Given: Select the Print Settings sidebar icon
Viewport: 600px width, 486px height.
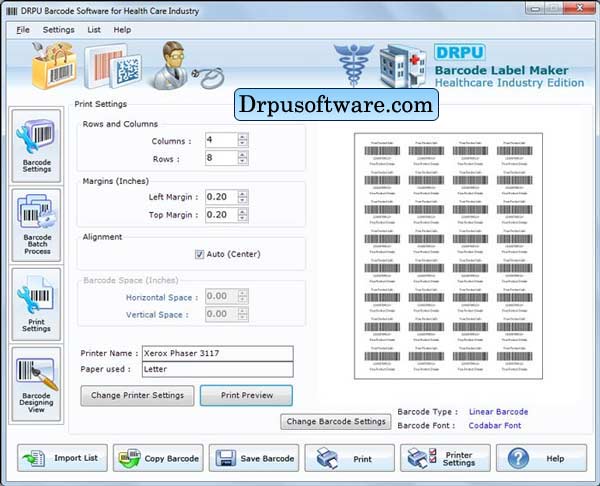Looking at the screenshot, I should point(36,304).
